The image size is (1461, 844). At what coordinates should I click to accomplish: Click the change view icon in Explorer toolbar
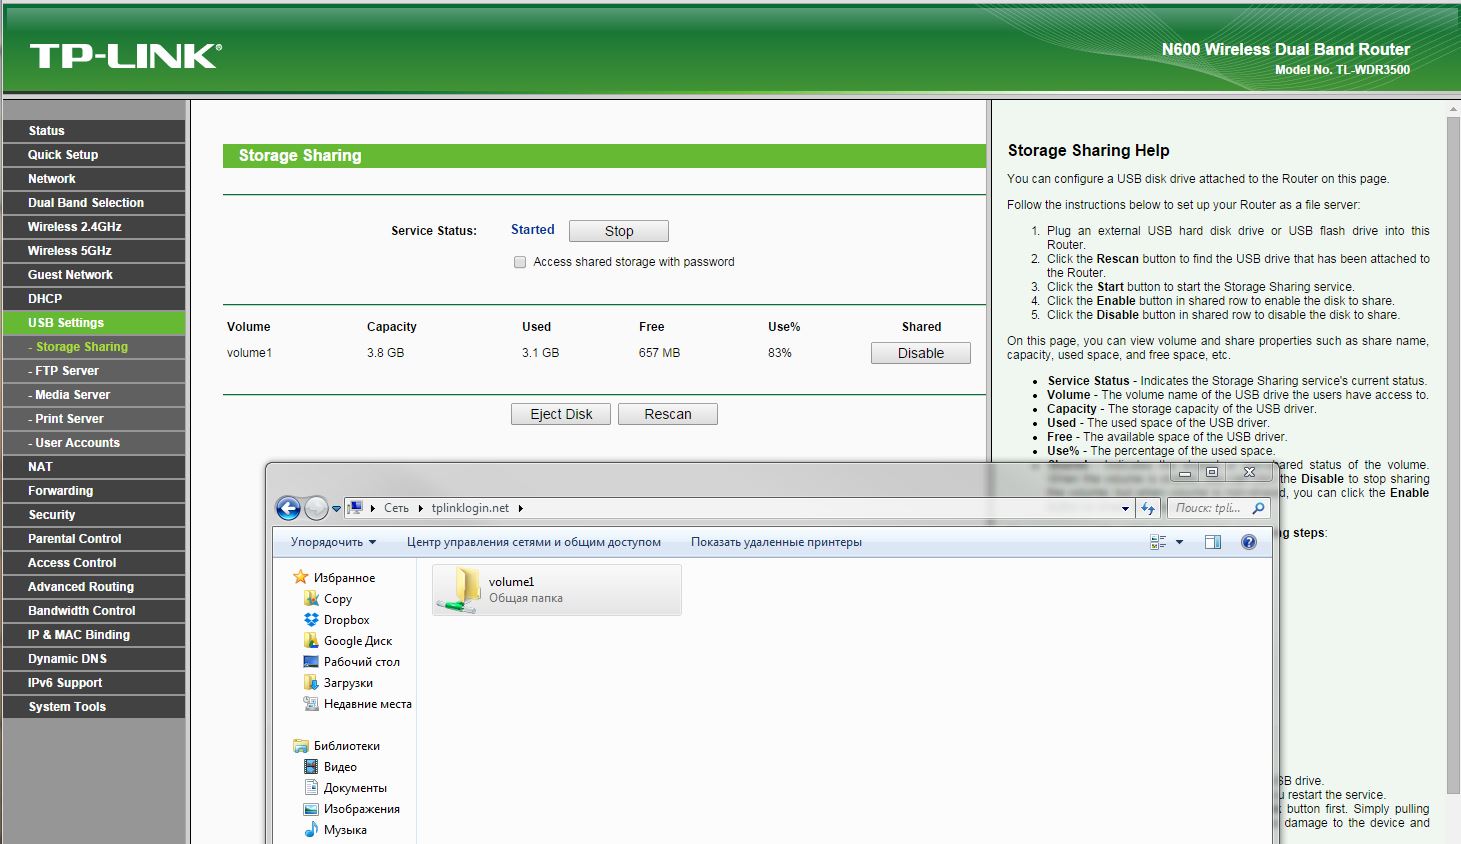click(x=1158, y=542)
